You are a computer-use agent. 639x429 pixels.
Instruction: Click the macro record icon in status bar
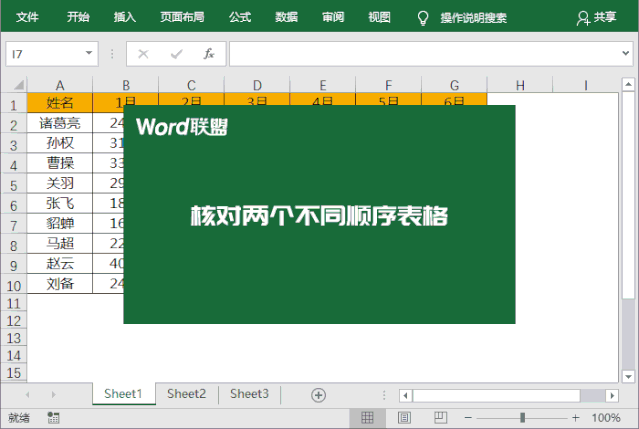[x=53, y=418]
